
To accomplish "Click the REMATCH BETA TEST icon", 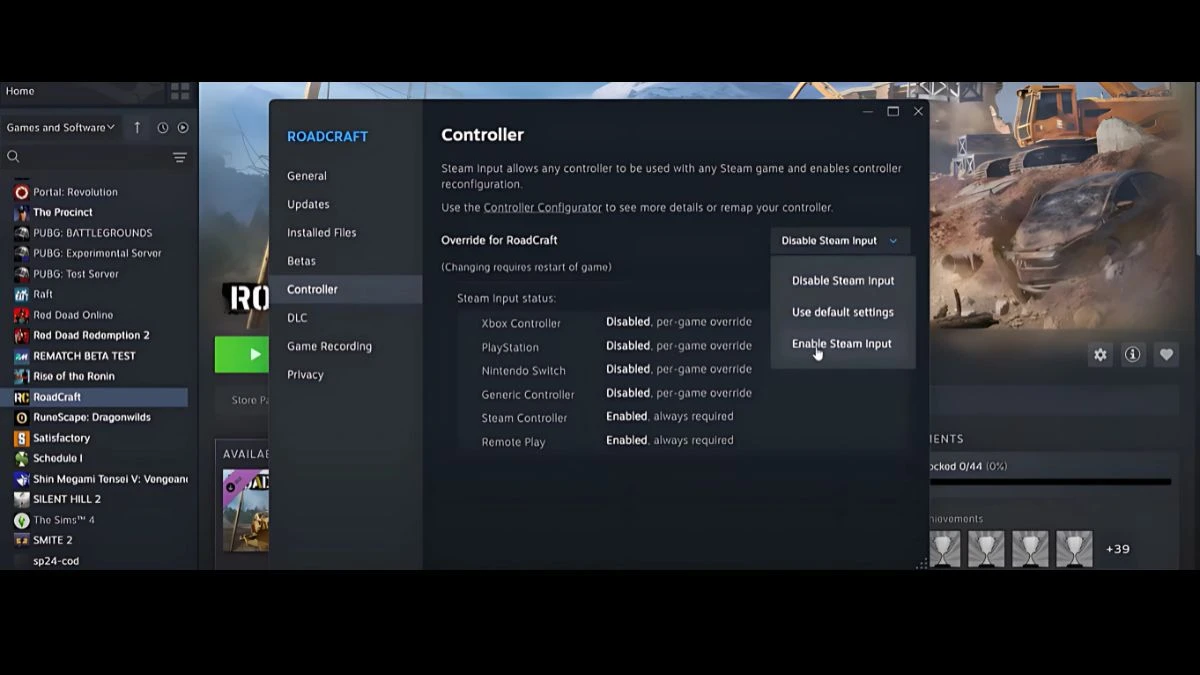I will (21, 356).
